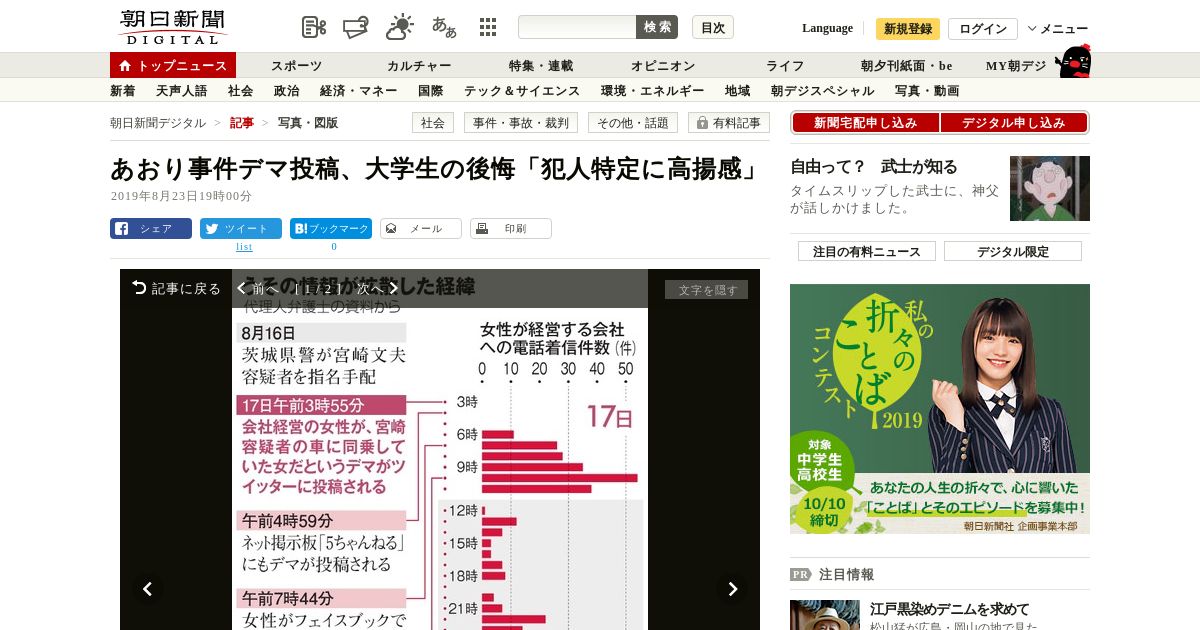Select the 朝夕刊紙面・be tab
The height and width of the screenshot is (630, 1200).
(x=907, y=66)
